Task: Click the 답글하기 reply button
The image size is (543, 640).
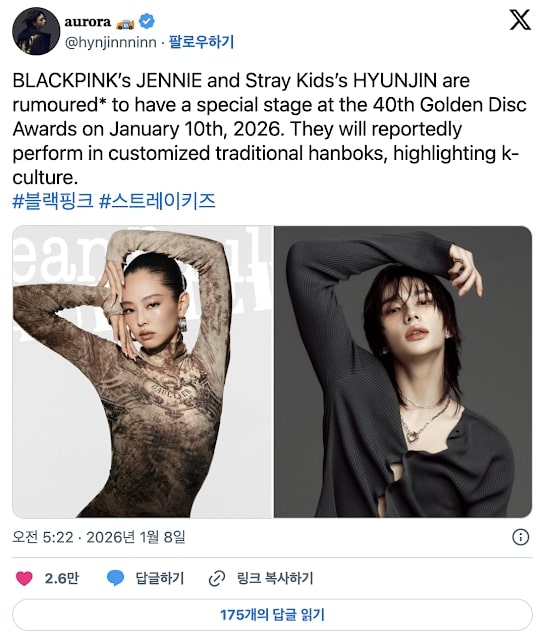Action: (160, 578)
